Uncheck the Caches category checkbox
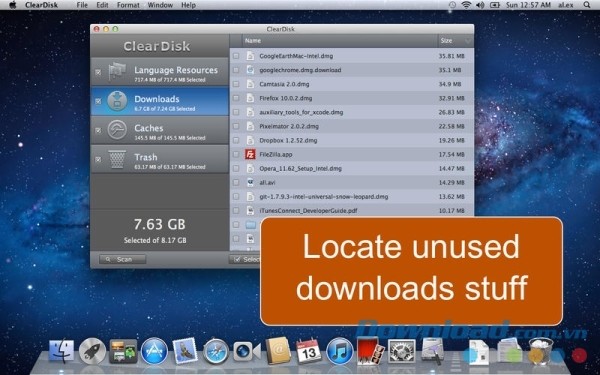 (98, 130)
